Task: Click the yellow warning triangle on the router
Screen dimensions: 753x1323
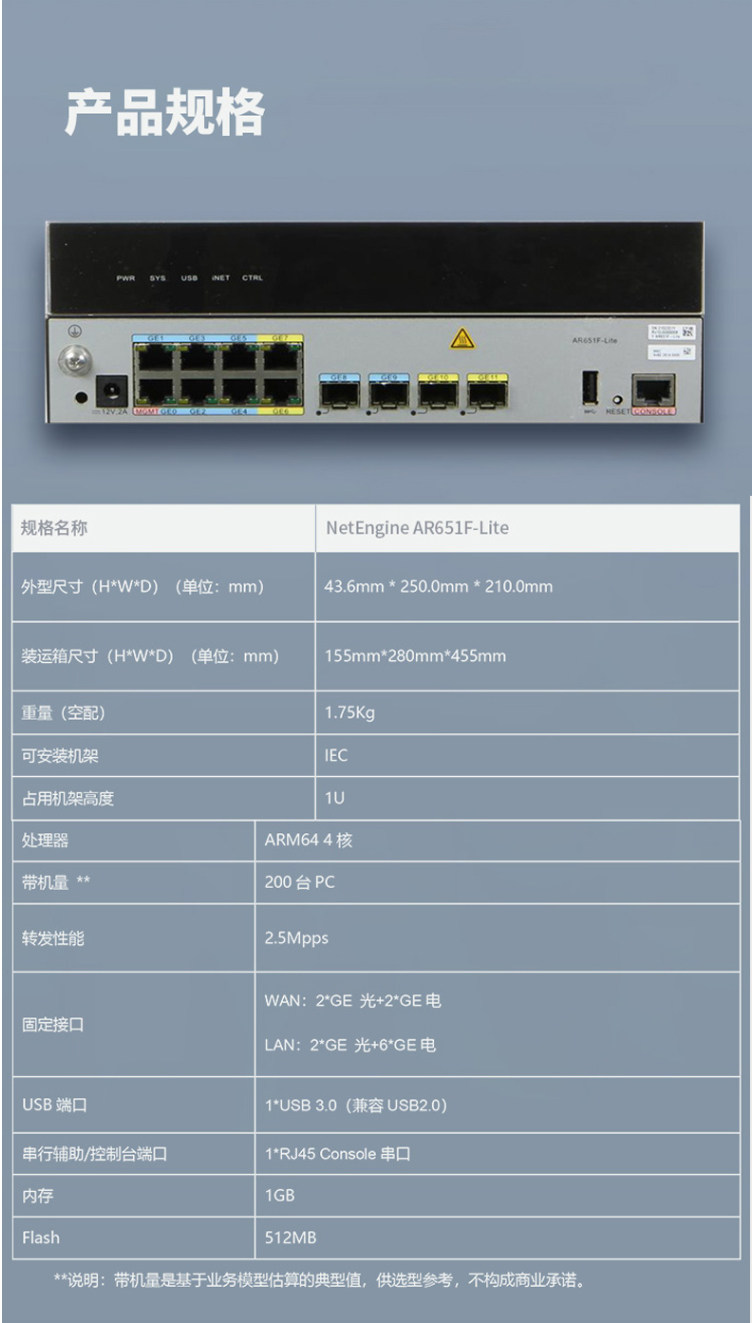Action: (461, 339)
